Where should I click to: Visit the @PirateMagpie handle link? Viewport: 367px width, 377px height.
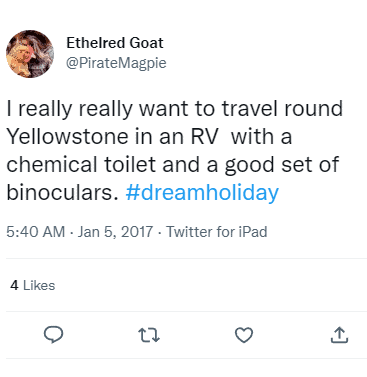pyautogui.click(x=116, y=63)
